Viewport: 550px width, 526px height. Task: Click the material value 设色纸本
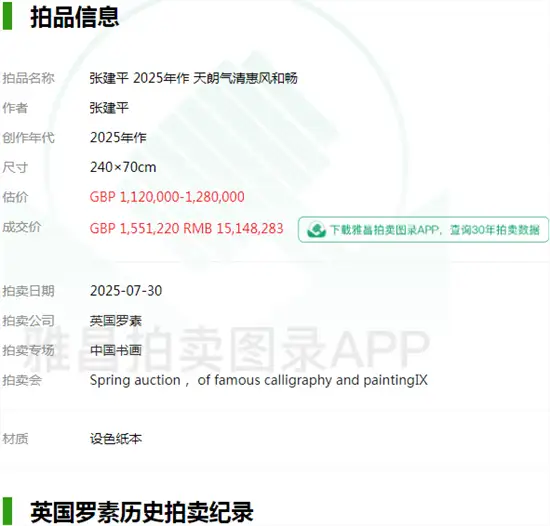(116, 439)
